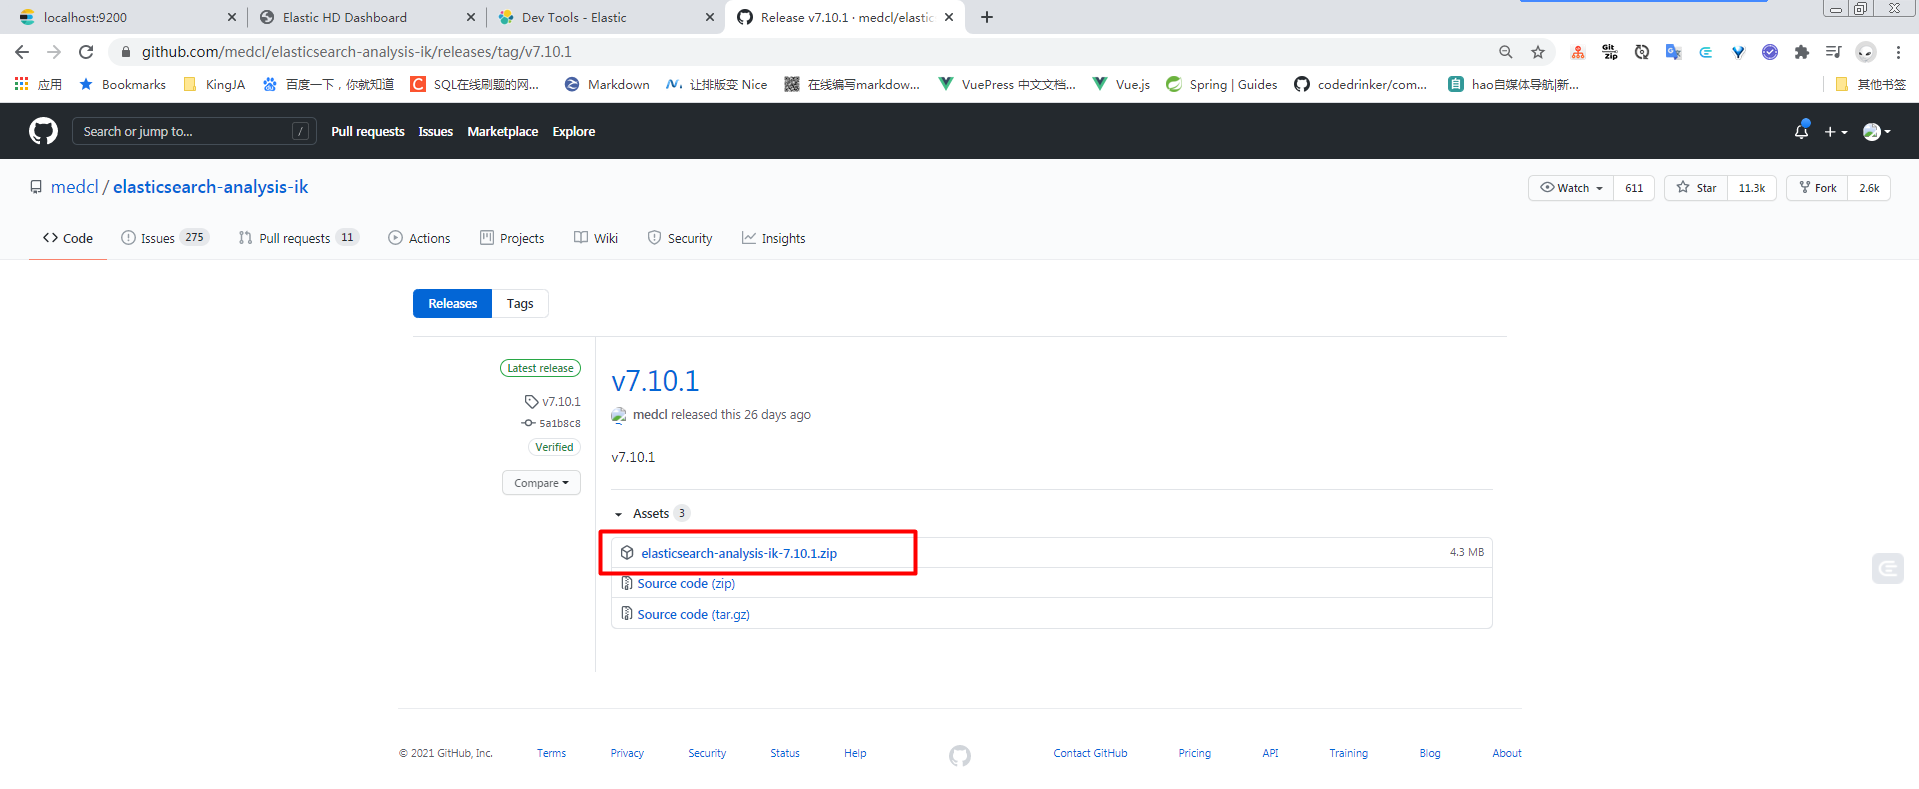Open the Bookmarks folder in bookmarks bar
This screenshot has width=1919, height=789.
[x=122, y=85]
